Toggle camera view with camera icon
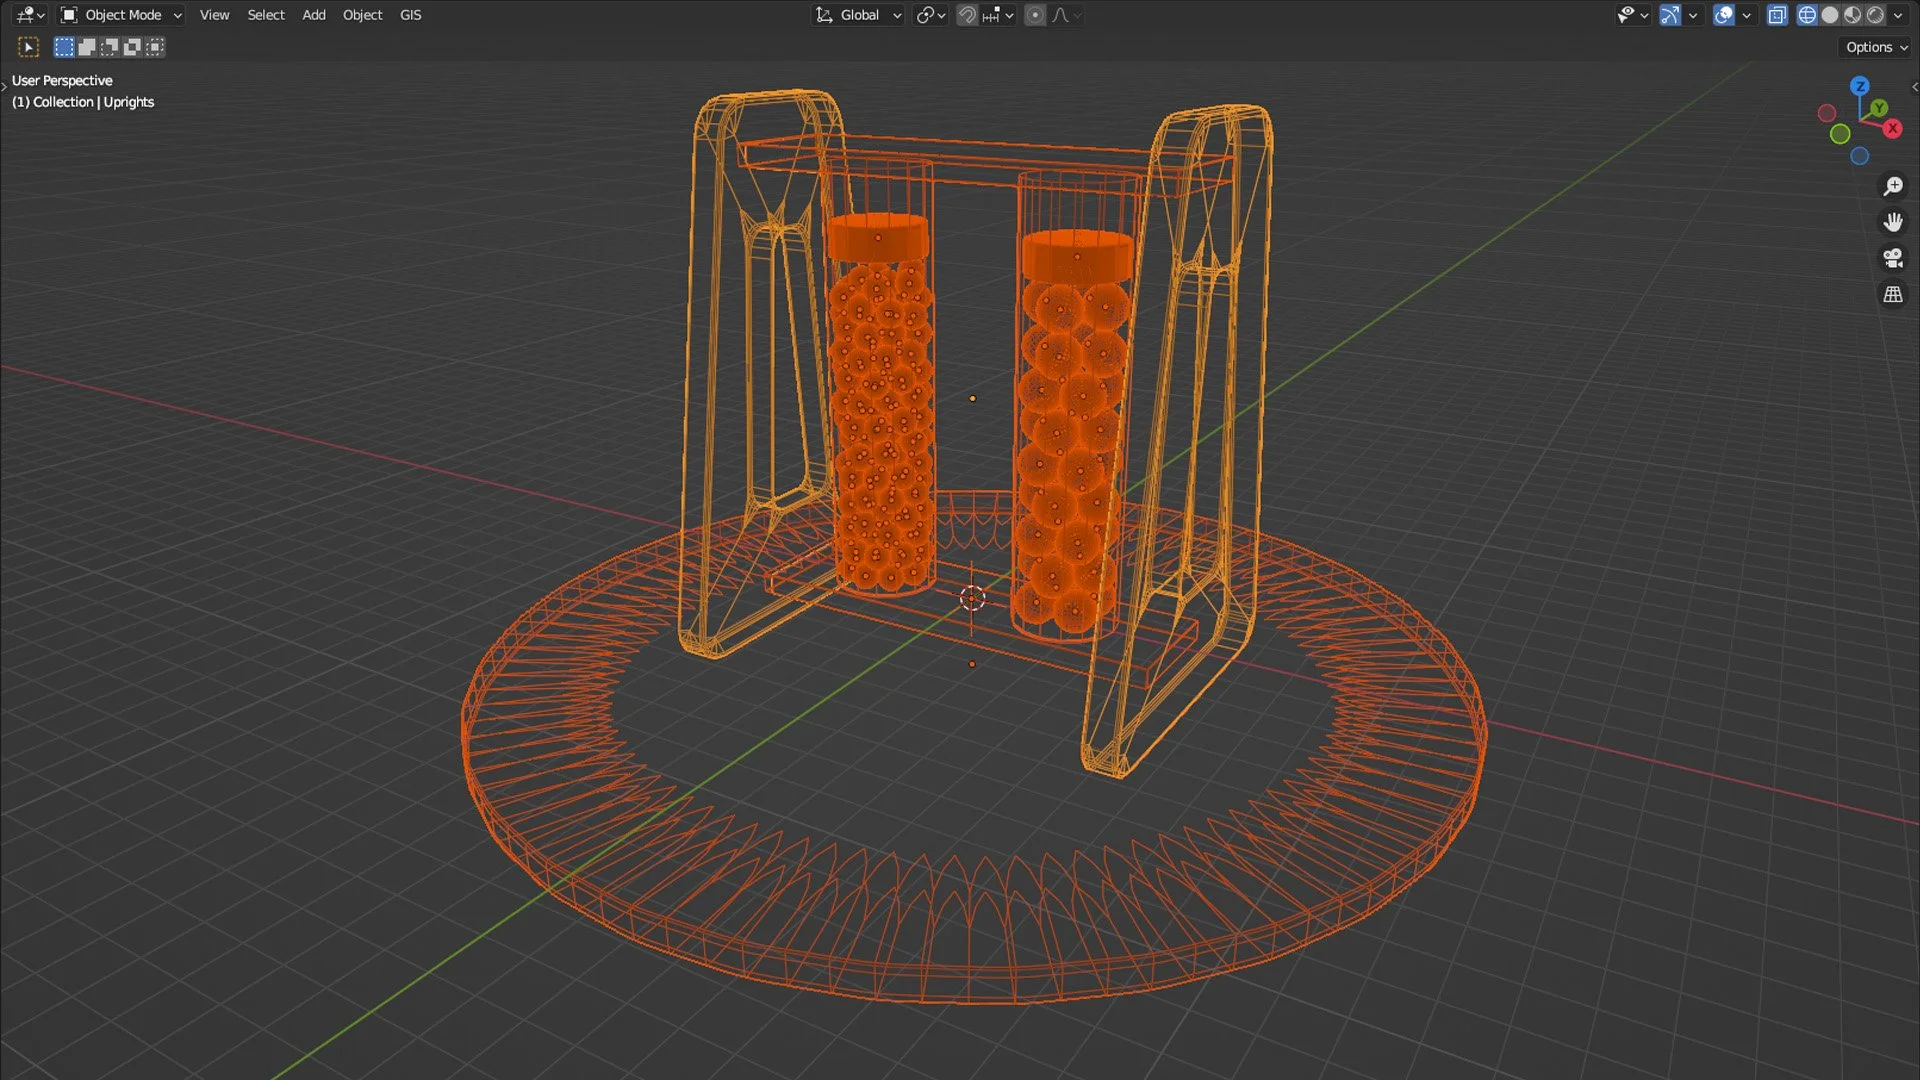Viewport: 1920px width, 1080px height. pos(1893,258)
